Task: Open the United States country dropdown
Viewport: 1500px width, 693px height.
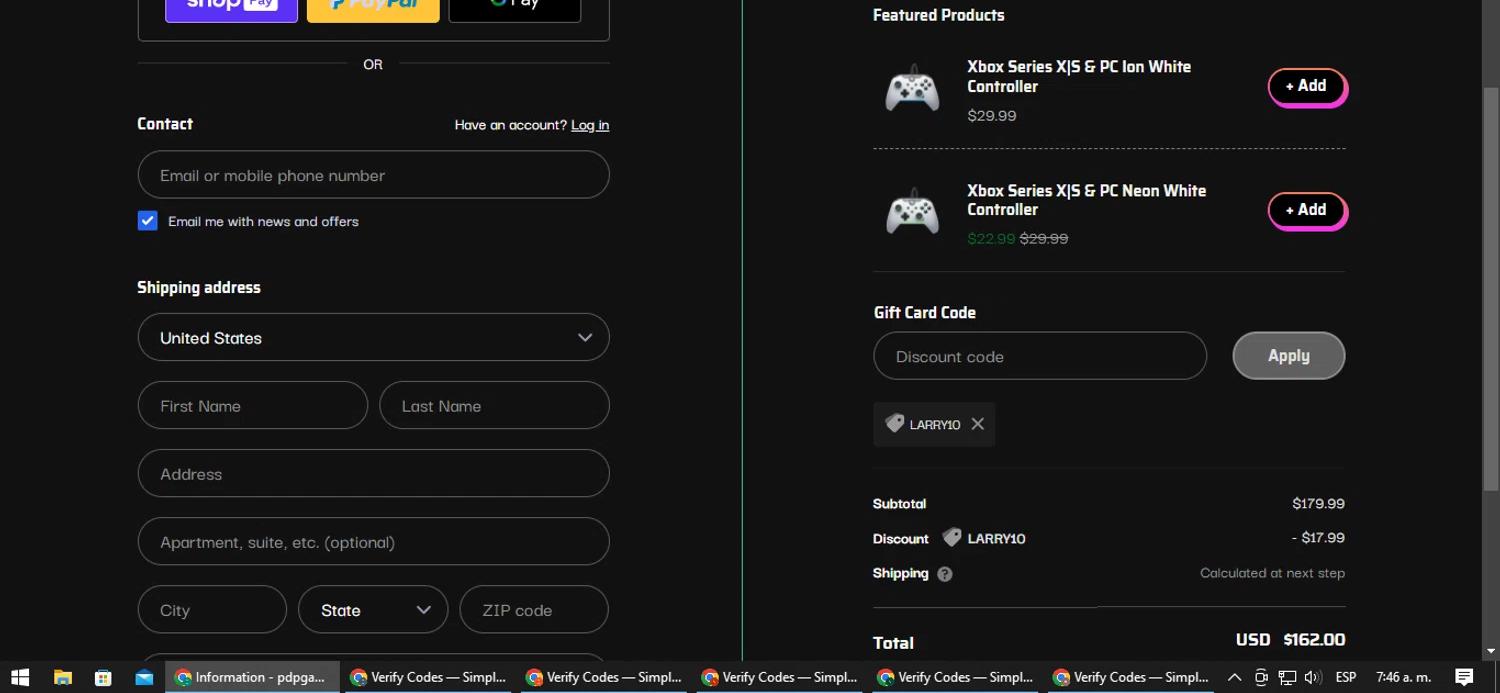Action: pos(373,337)
